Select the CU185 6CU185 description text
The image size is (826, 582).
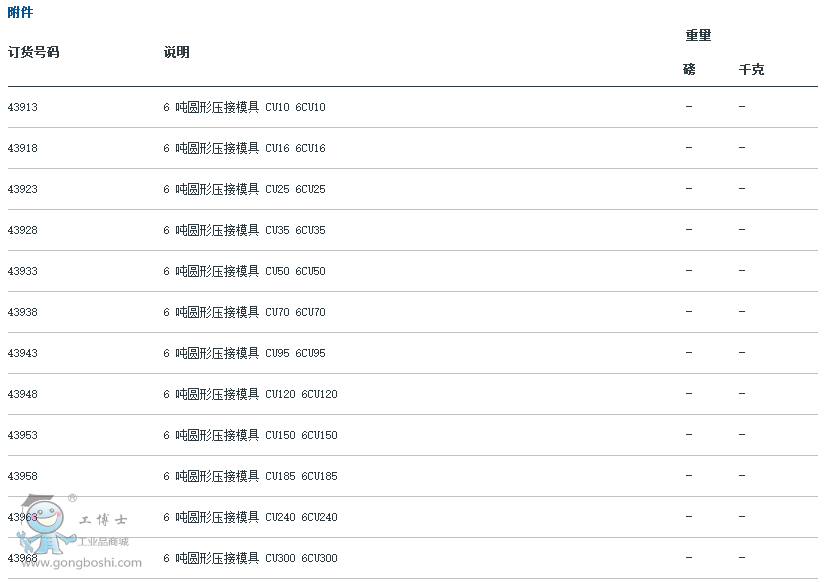pos(250,476)
